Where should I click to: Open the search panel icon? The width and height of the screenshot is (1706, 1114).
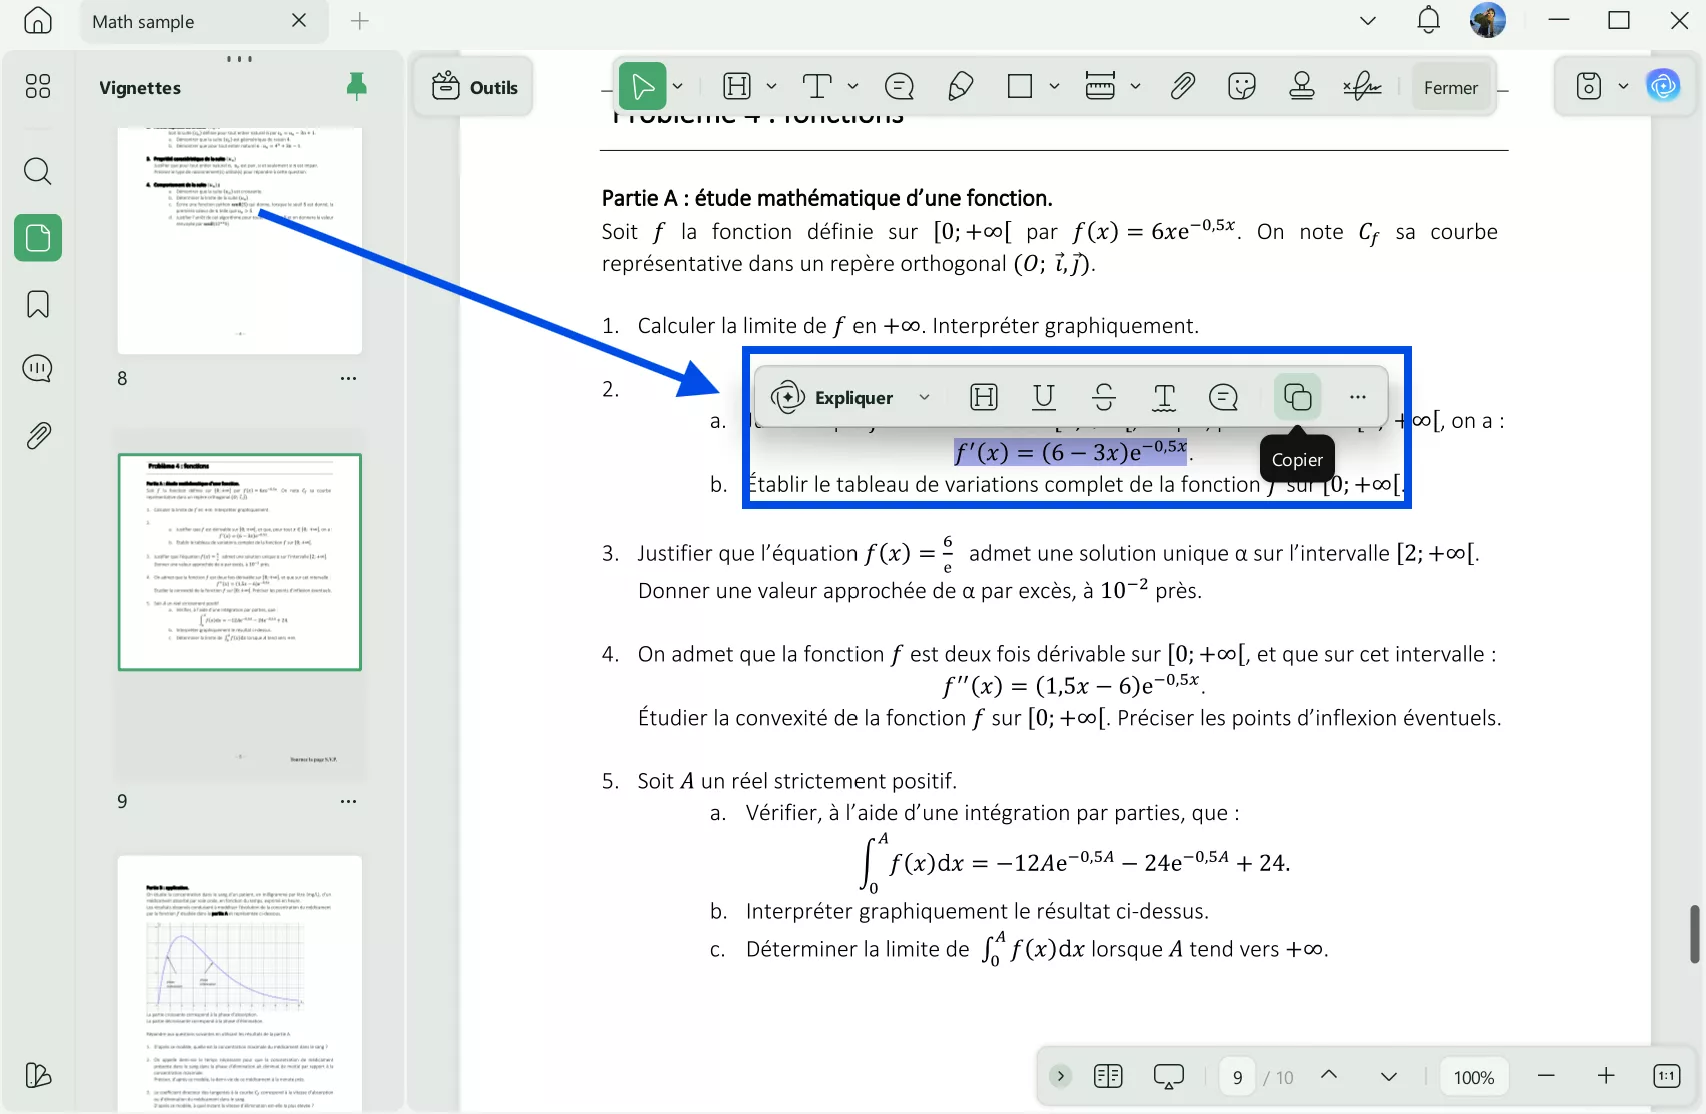[x=38, y=171]
